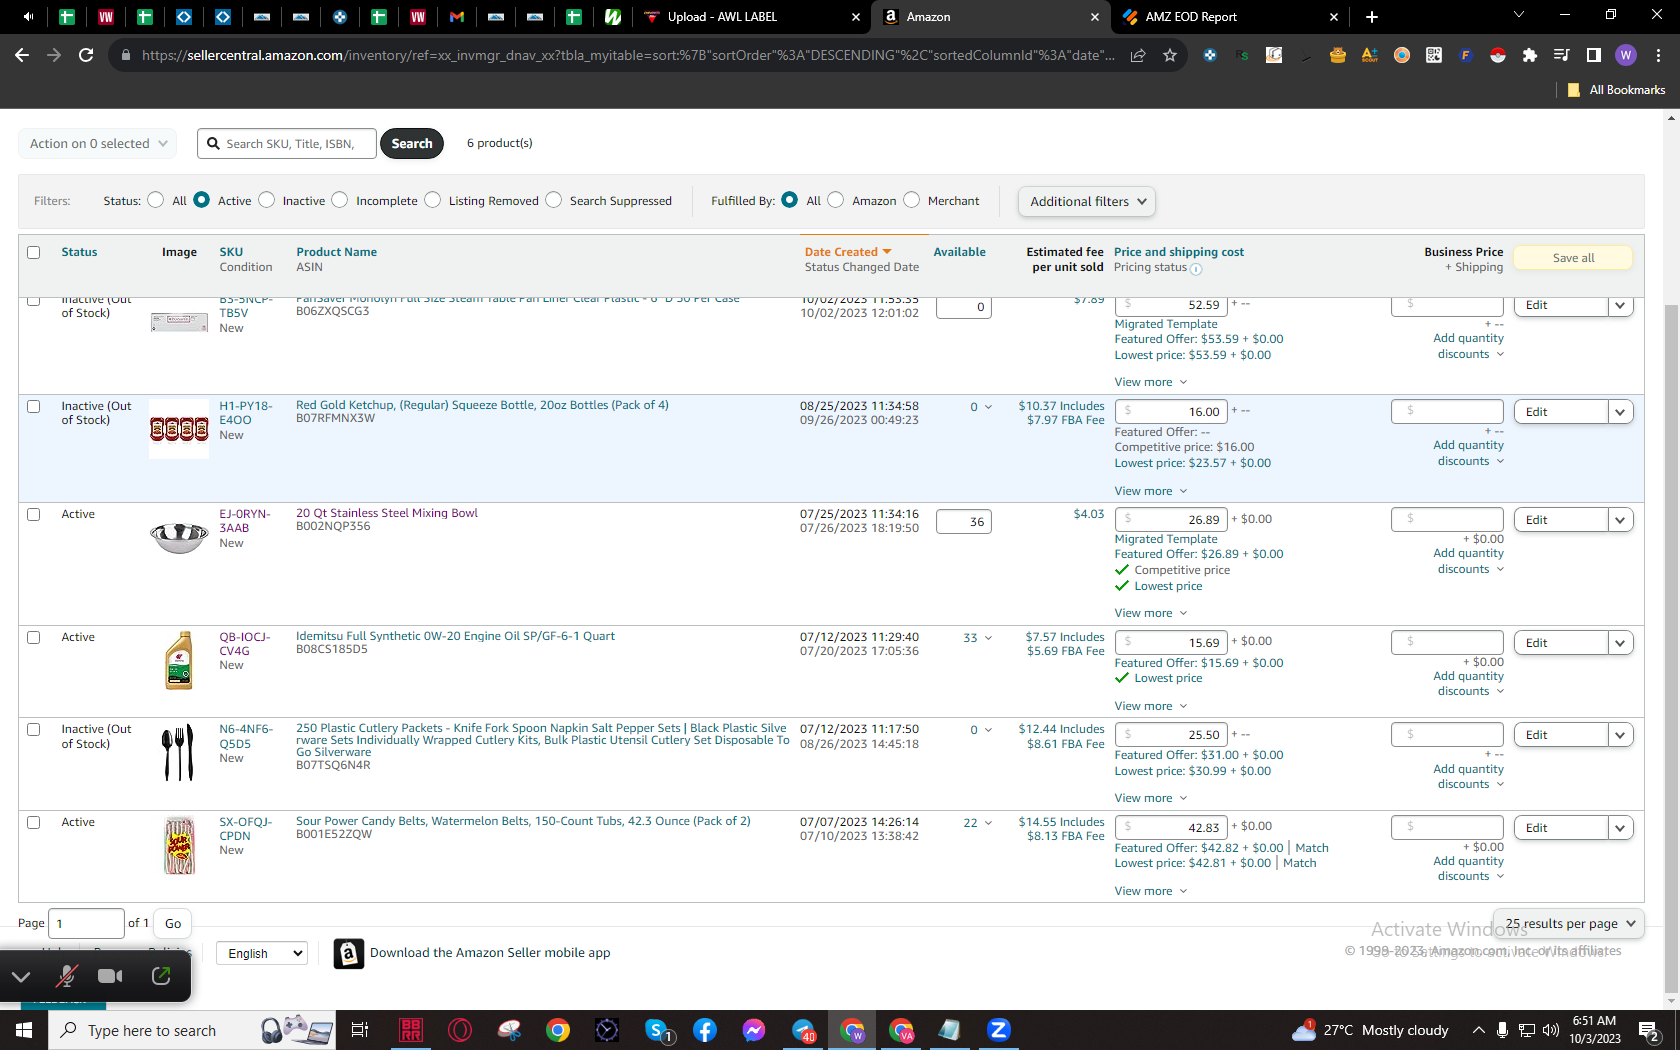Reload the Seller Central page
This screenshot has width=1680, height=1050.
(x=86, y=55)
